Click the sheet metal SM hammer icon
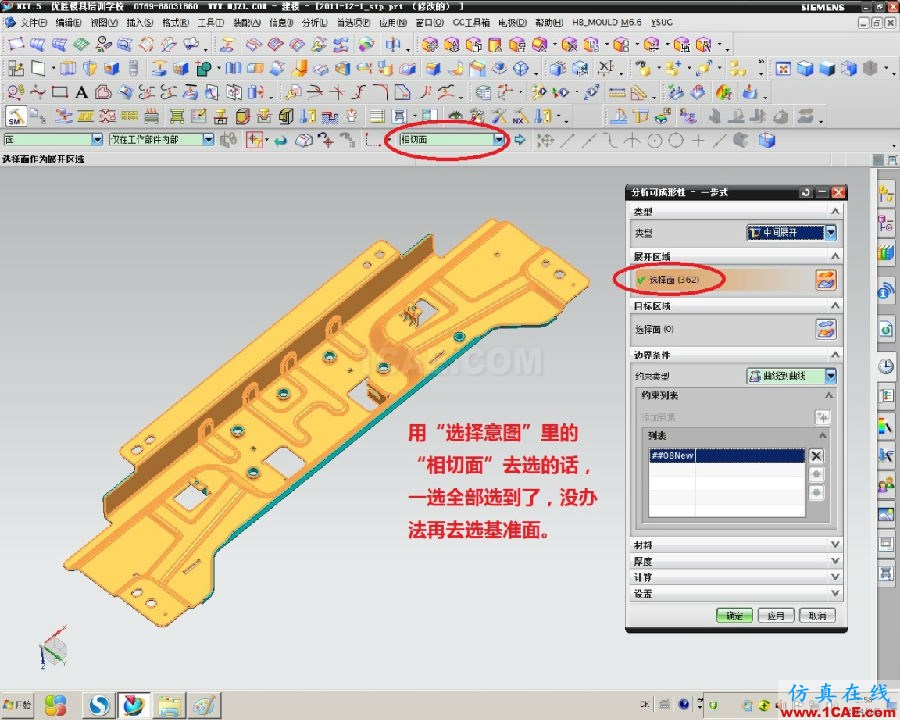Image resolution: width=900 pixels, height=720 pixels. click(x=15, y=117)
